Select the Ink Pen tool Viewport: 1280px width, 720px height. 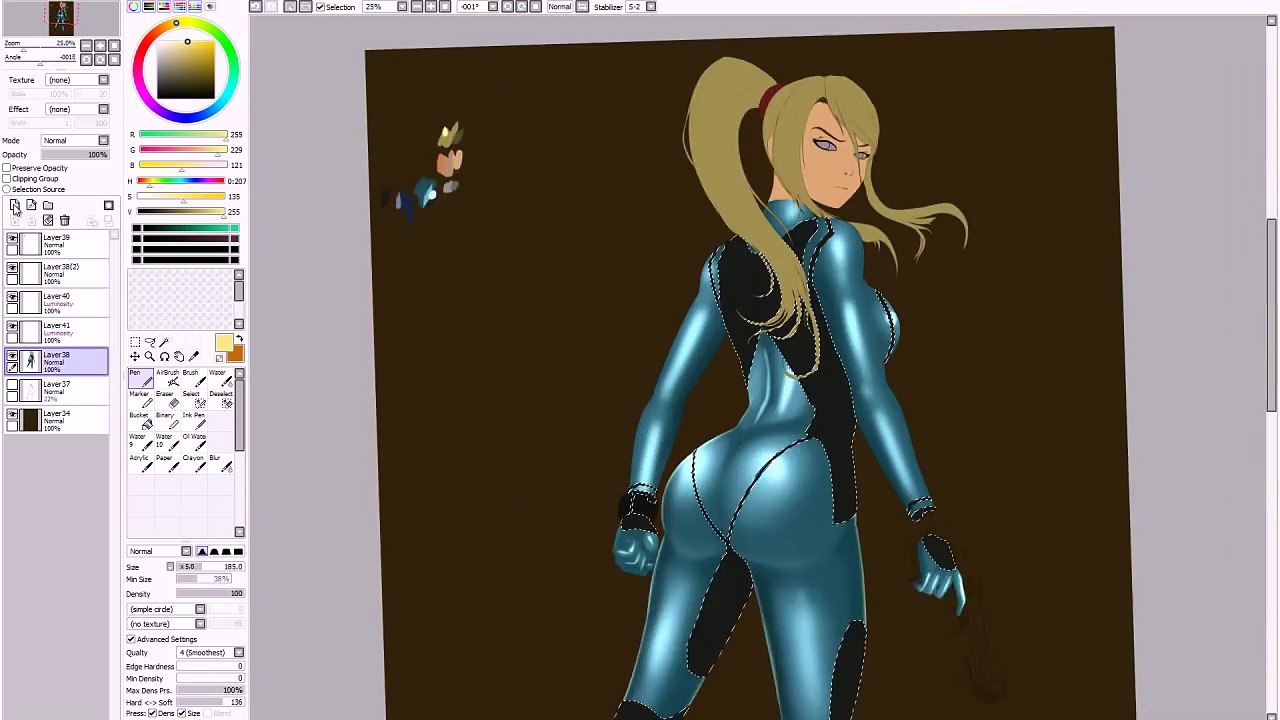(x=192, y=420)
